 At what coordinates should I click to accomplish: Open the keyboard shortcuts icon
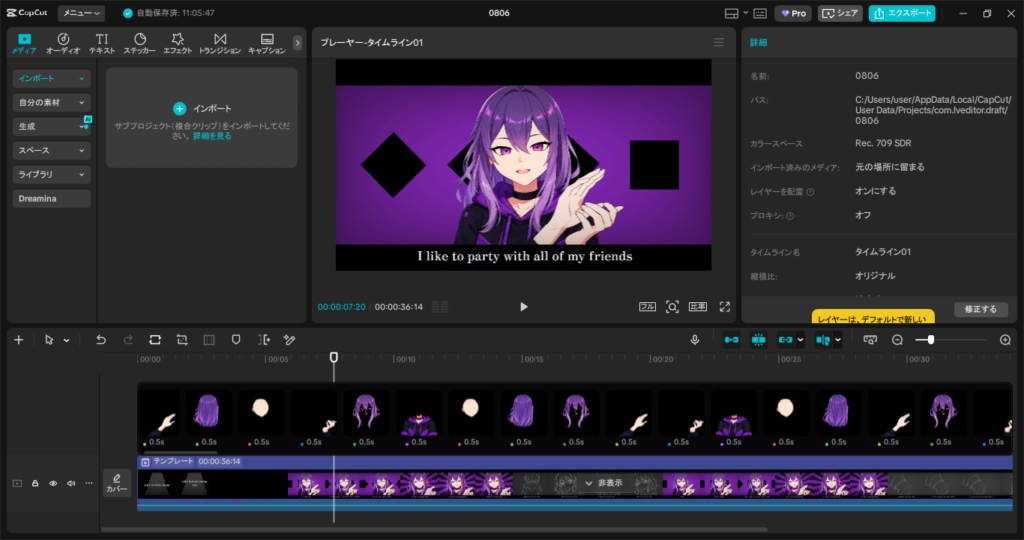coord(760,13)
